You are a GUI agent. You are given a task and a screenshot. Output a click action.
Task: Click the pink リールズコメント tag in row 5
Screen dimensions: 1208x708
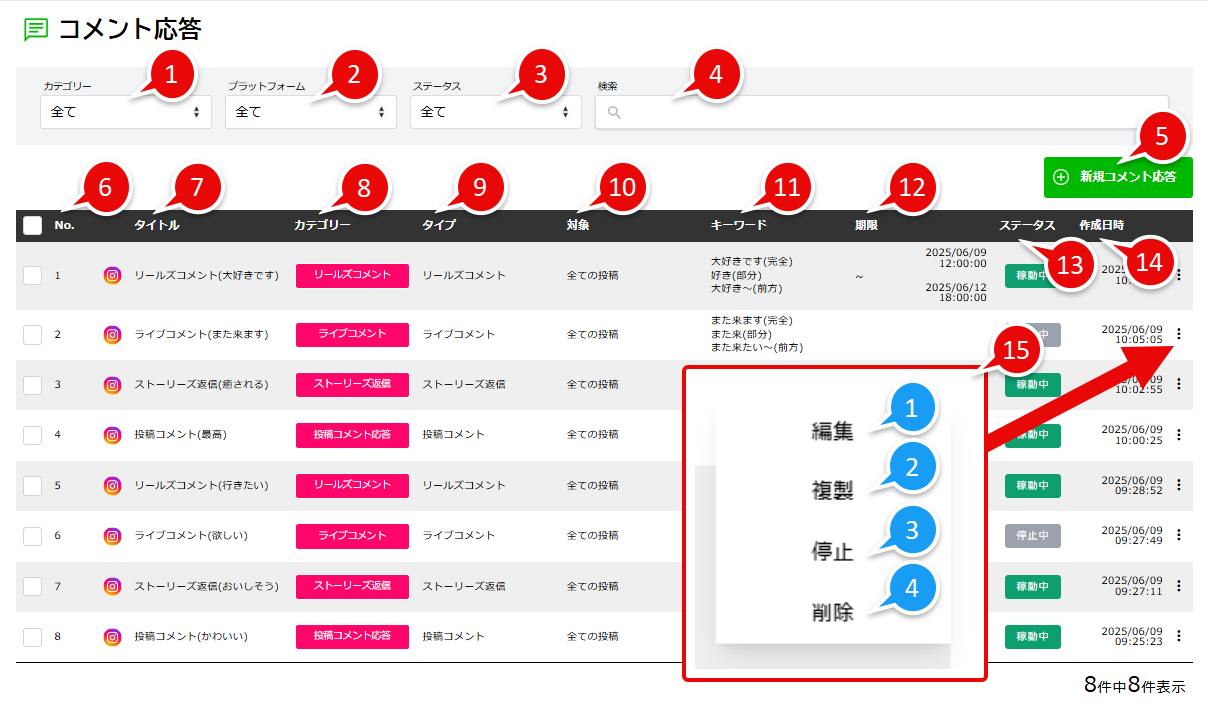352,485
